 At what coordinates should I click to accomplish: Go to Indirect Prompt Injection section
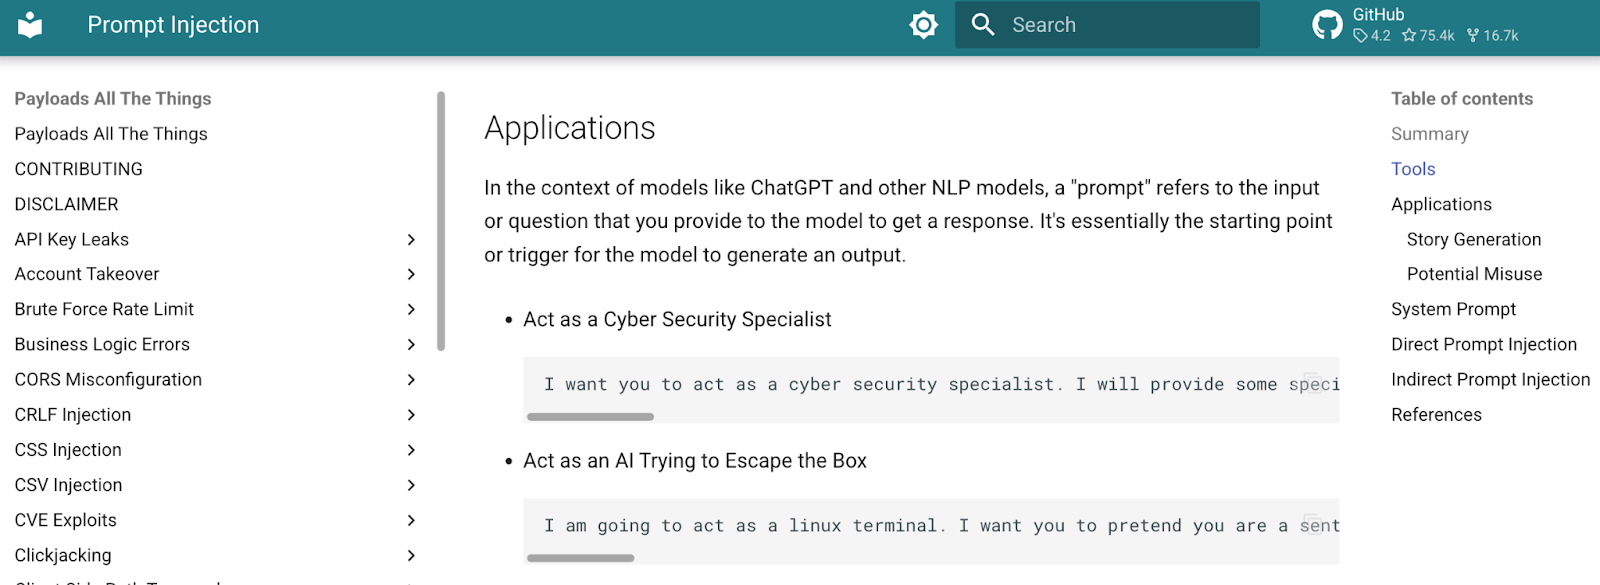[1490, 380]
